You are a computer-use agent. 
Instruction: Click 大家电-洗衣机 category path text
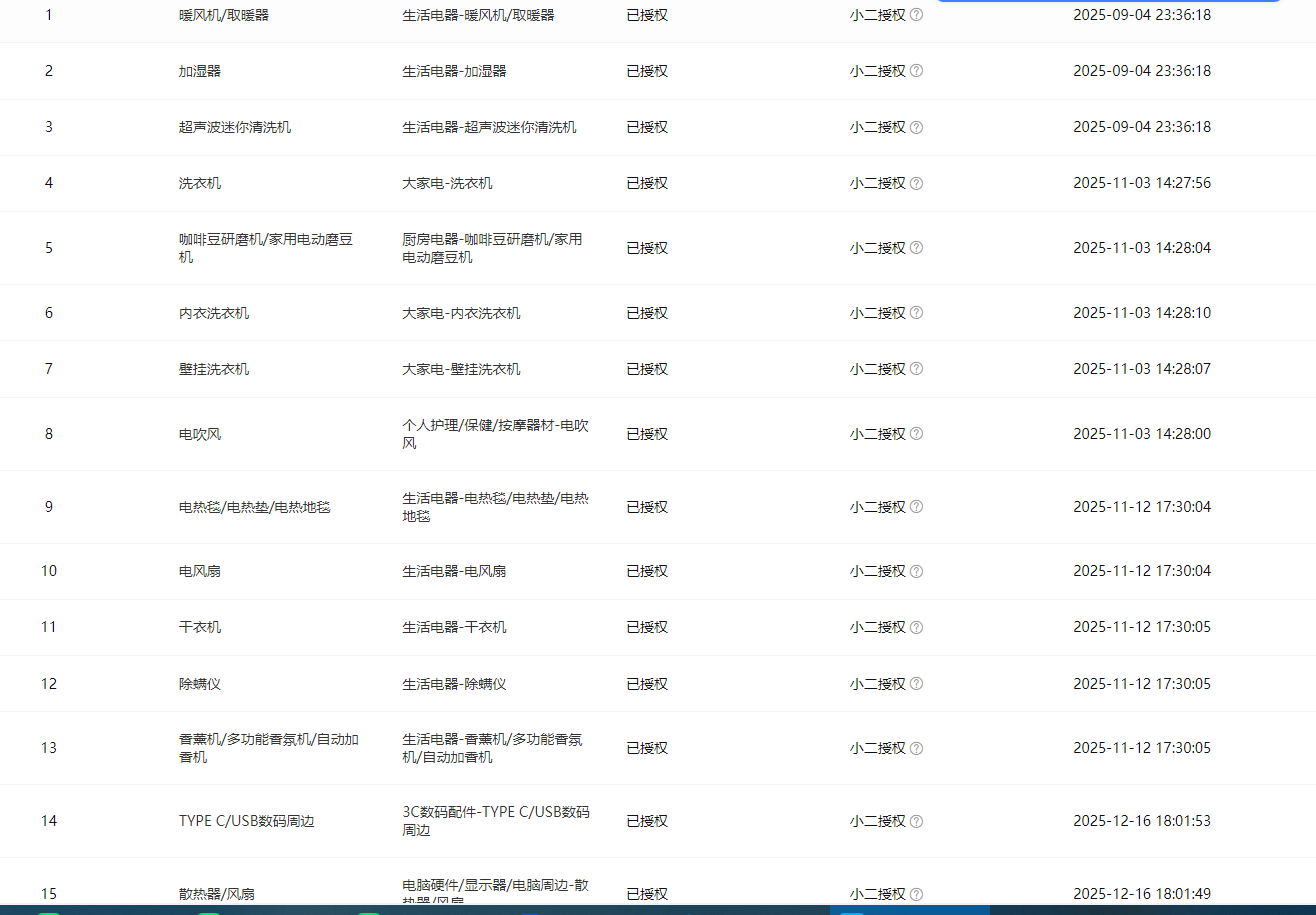click(447, 183)
